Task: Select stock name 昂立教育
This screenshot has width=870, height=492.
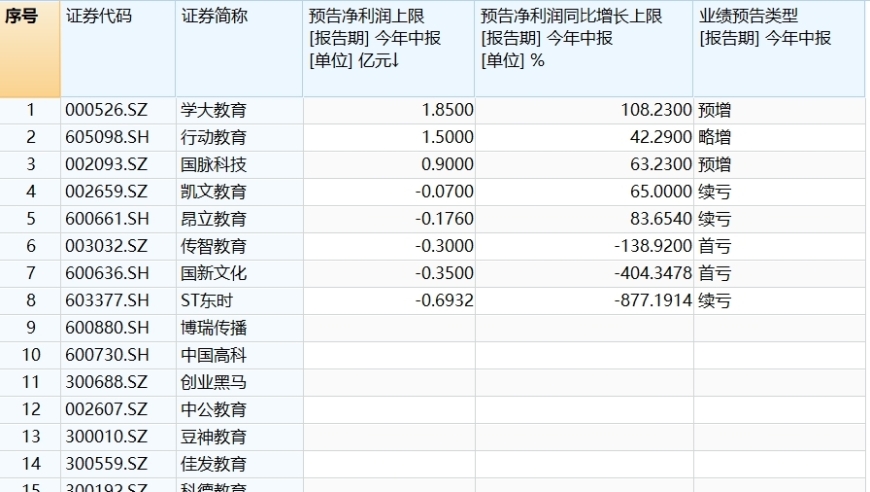Action: click(214, 219)
